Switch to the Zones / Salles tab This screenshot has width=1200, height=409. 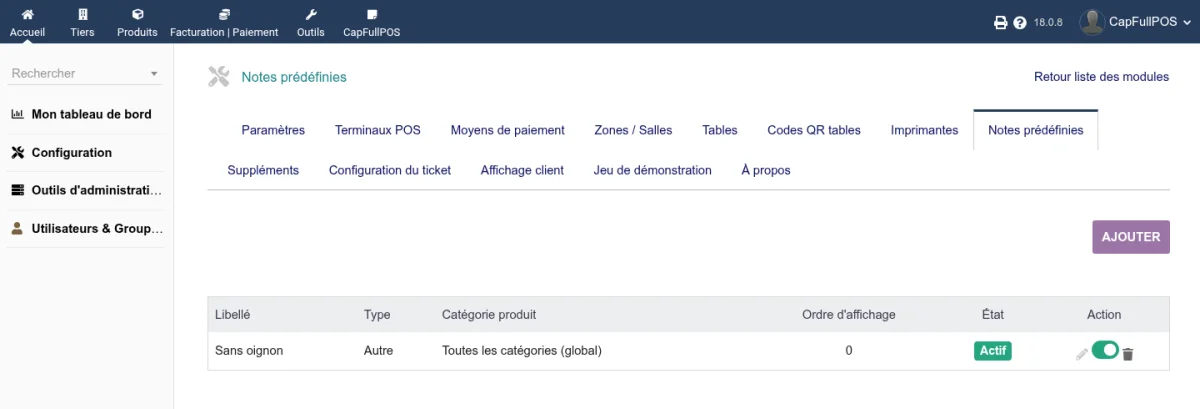633,130
